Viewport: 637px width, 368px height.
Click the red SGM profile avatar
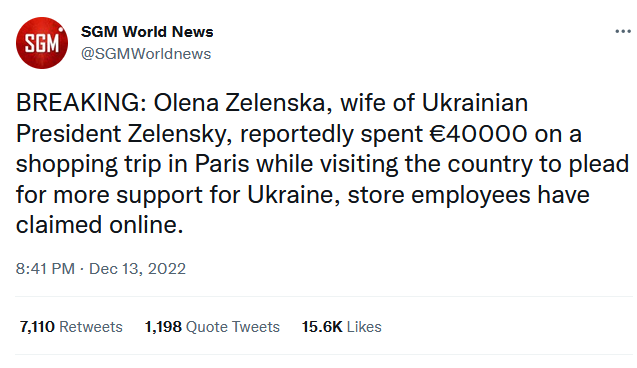(x=42, y=43)
